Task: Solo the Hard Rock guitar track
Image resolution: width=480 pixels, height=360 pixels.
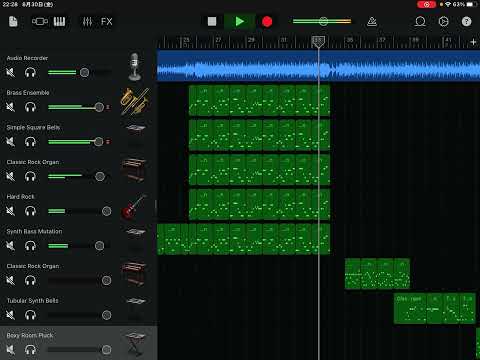Action: 30,211
